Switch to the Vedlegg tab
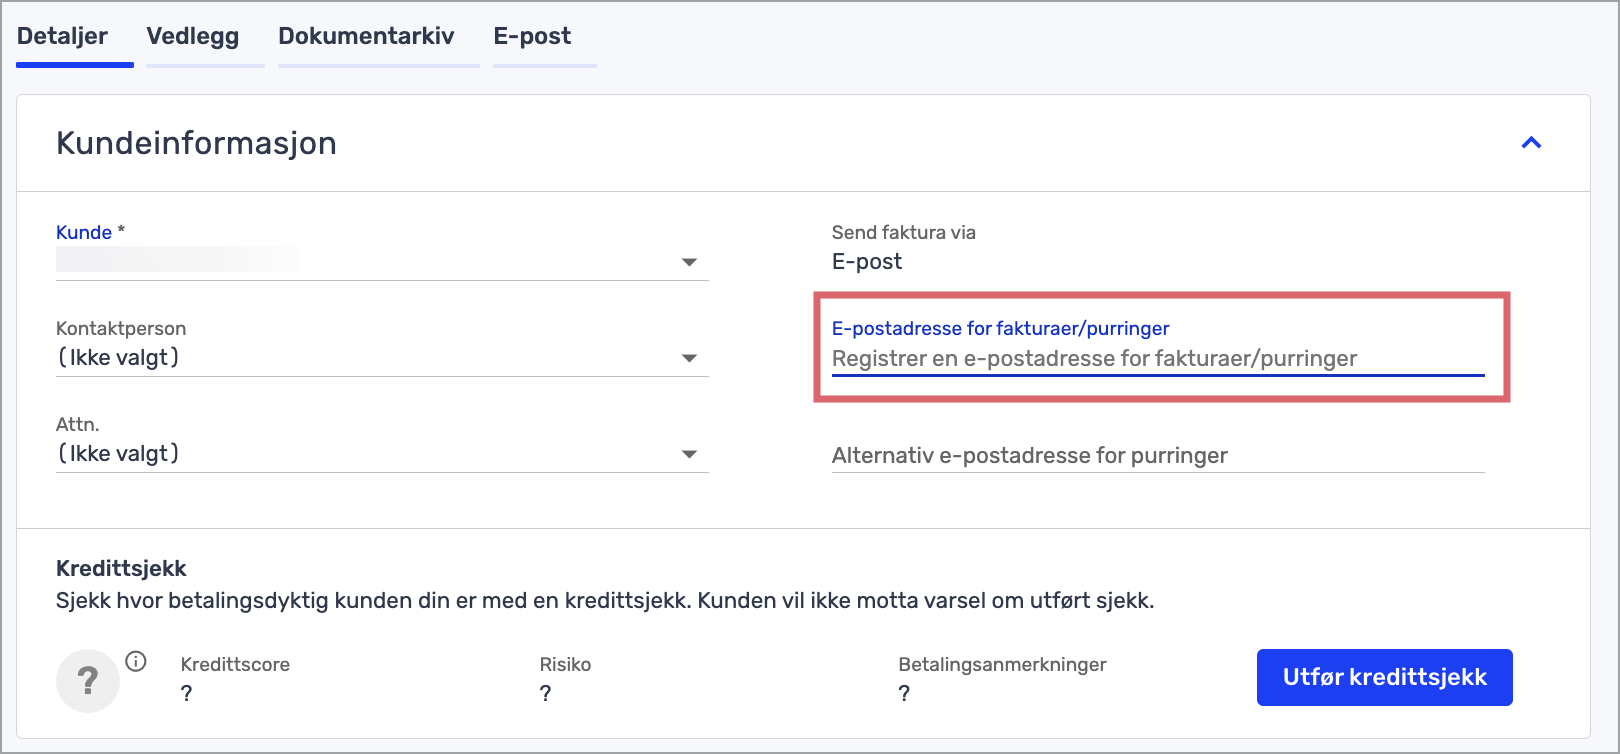Image resolution: width=1620 pixels, height=754 pixels. click(x=193, y=36)
